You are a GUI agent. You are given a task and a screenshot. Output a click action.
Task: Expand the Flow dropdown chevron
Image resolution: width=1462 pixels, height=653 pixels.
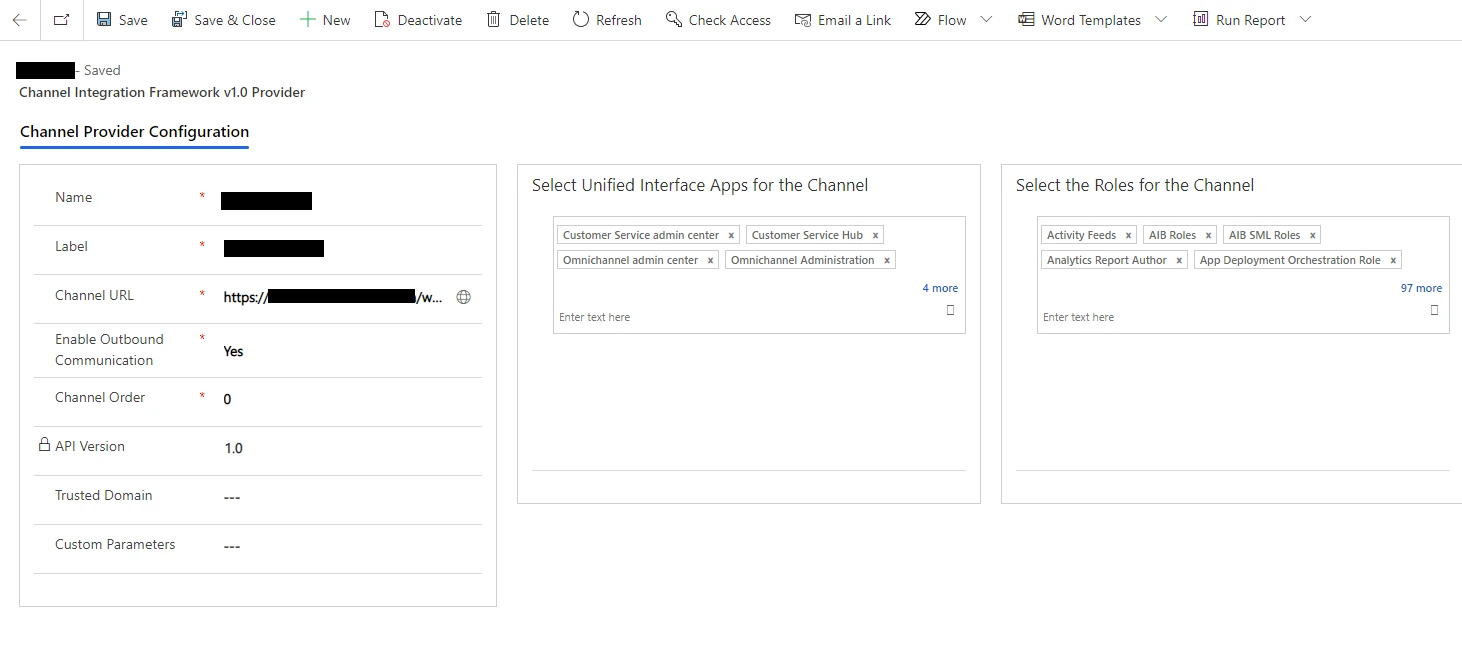[987, 20]
